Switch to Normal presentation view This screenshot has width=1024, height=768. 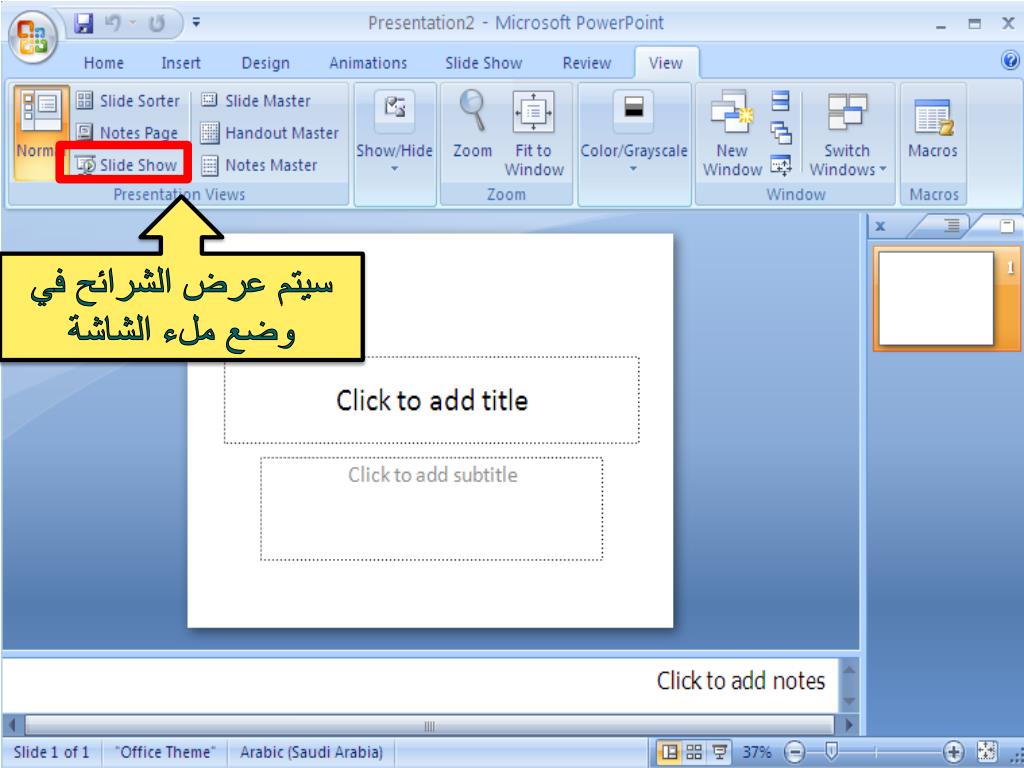click(x=40, y=133)
